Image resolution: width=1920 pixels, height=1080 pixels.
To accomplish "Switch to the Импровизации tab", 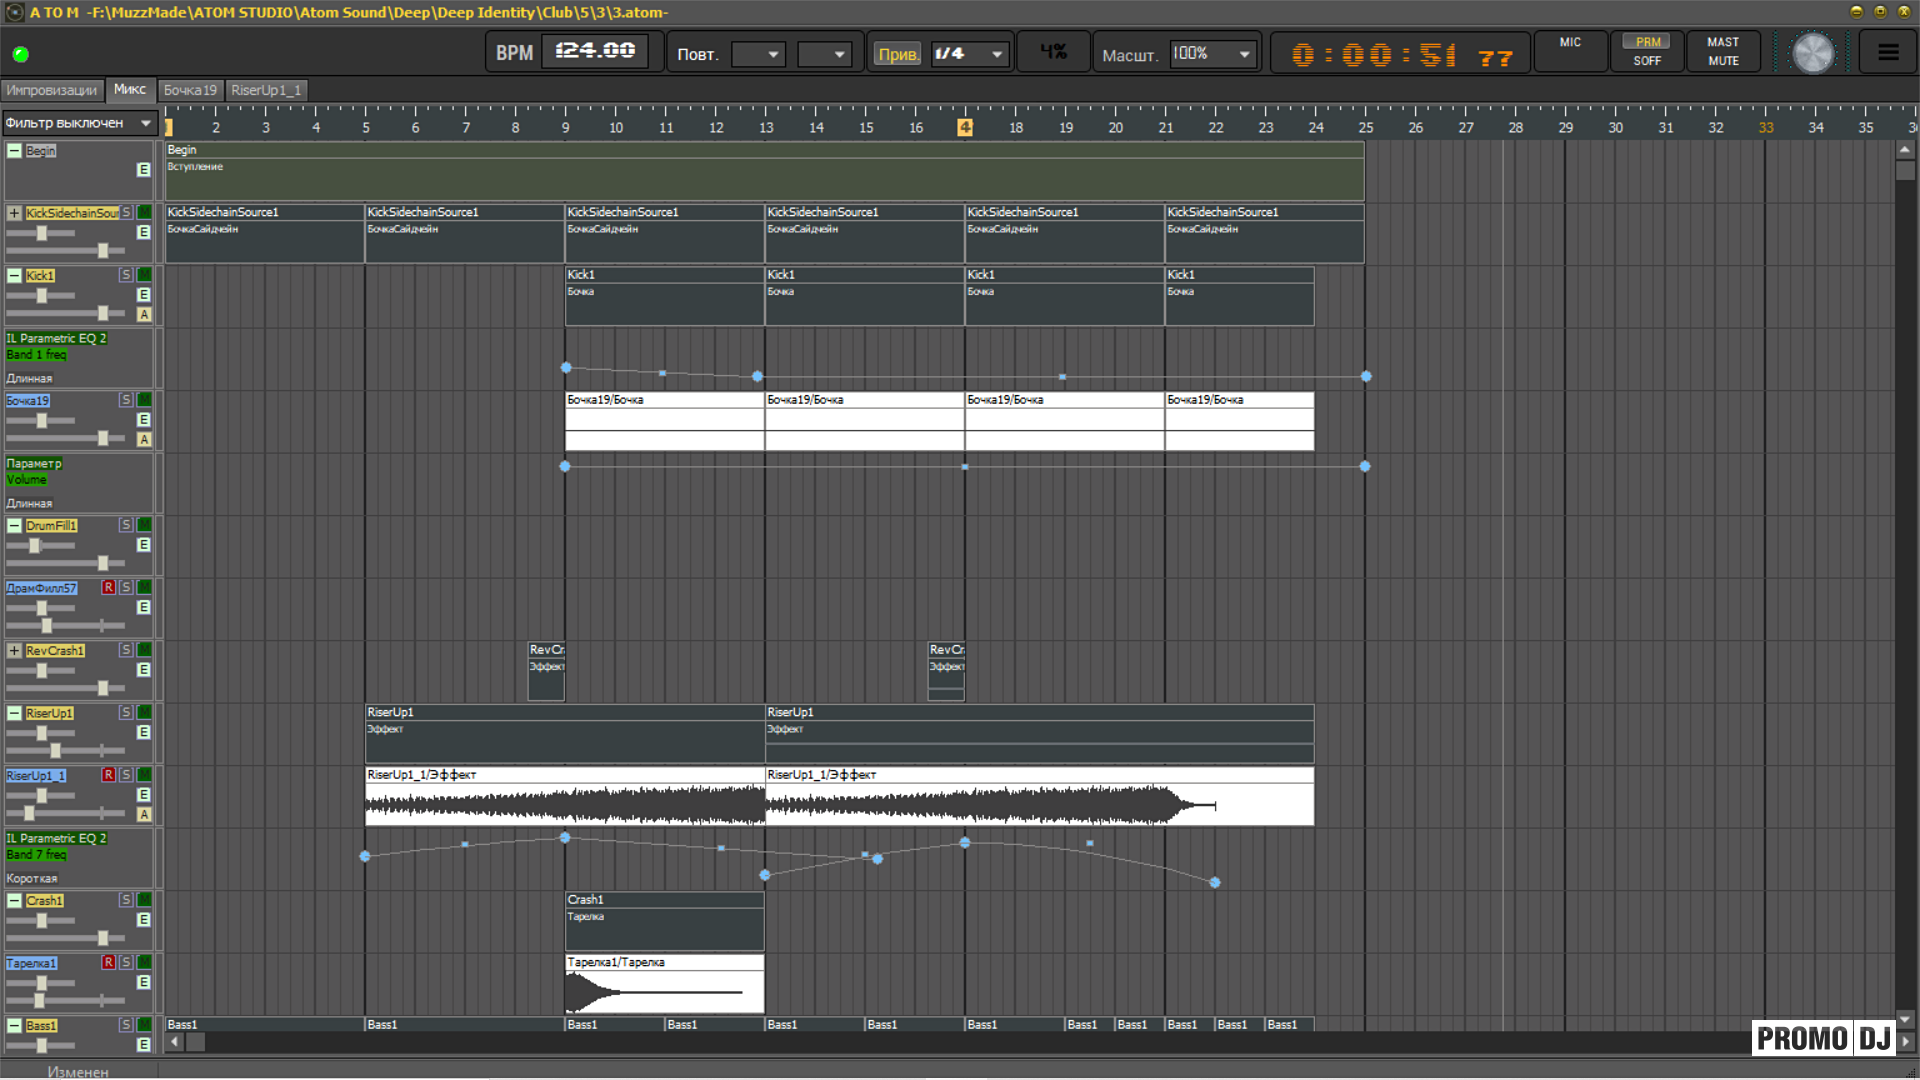I will [x=52, y=90].
